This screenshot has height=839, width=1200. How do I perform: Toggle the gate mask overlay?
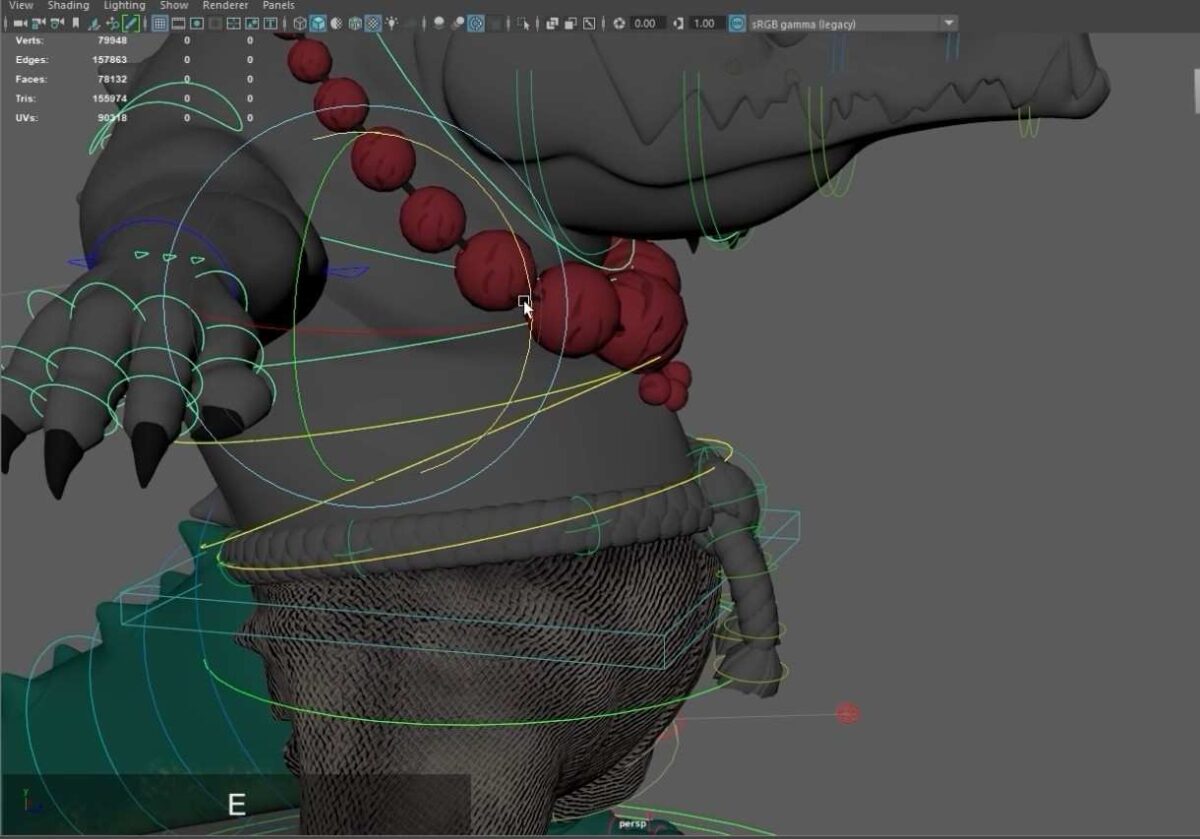click(x=216, y=23)
